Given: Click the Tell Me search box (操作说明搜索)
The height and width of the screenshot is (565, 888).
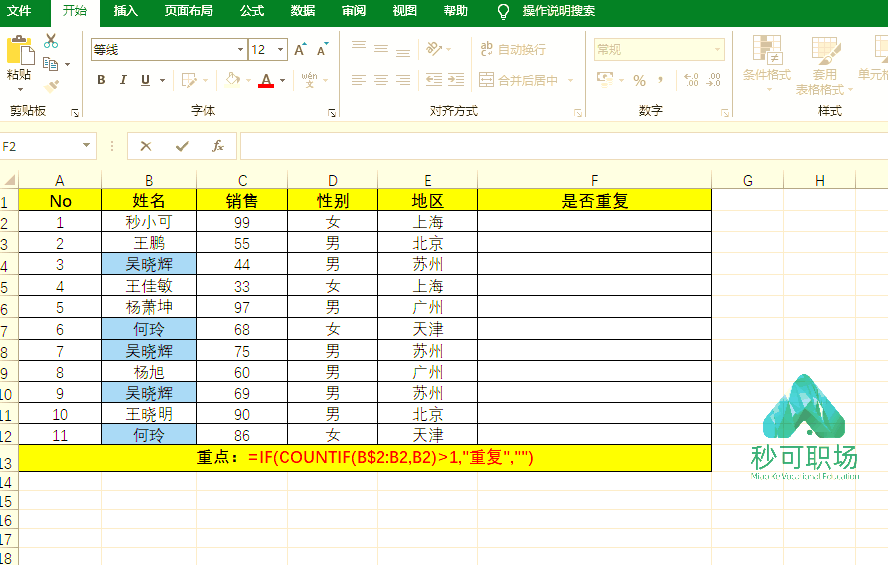Looking at the screenshot, I should click(558, 11).
